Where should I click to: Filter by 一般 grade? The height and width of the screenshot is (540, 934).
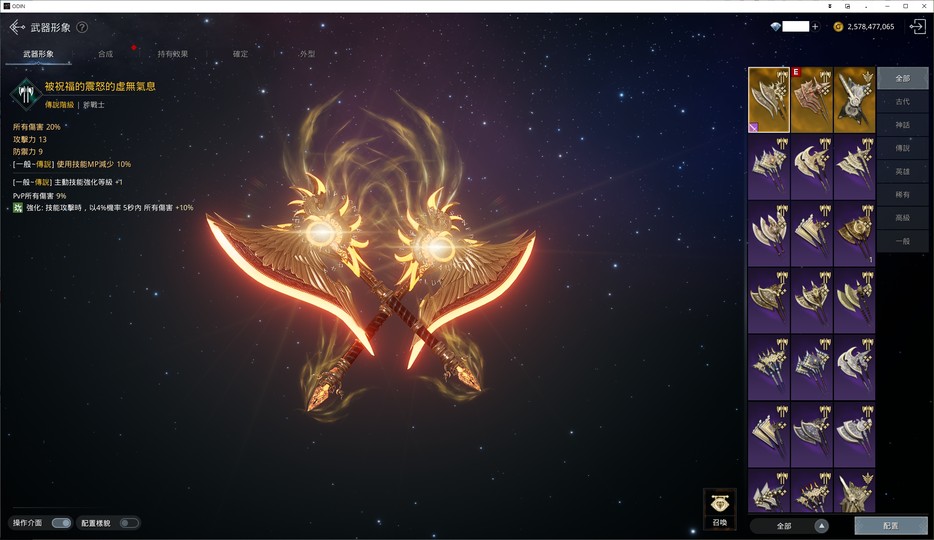(902, 241)
